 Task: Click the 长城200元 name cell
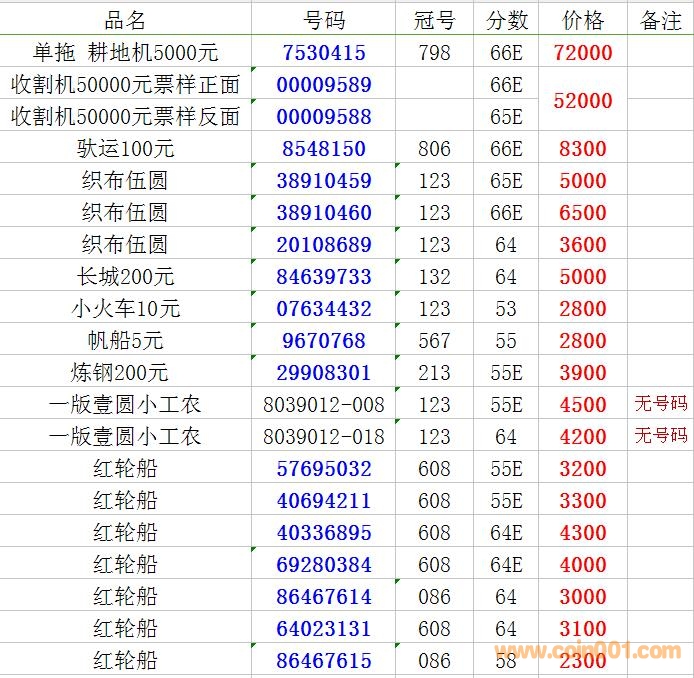coord(125,277)
